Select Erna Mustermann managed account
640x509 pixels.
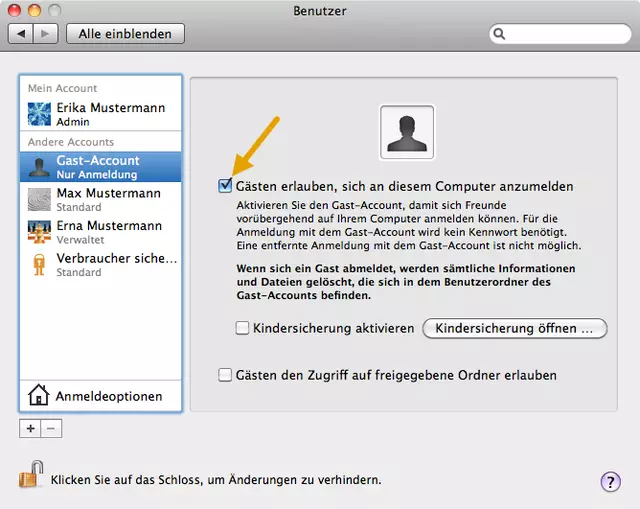tap(109, 232)
